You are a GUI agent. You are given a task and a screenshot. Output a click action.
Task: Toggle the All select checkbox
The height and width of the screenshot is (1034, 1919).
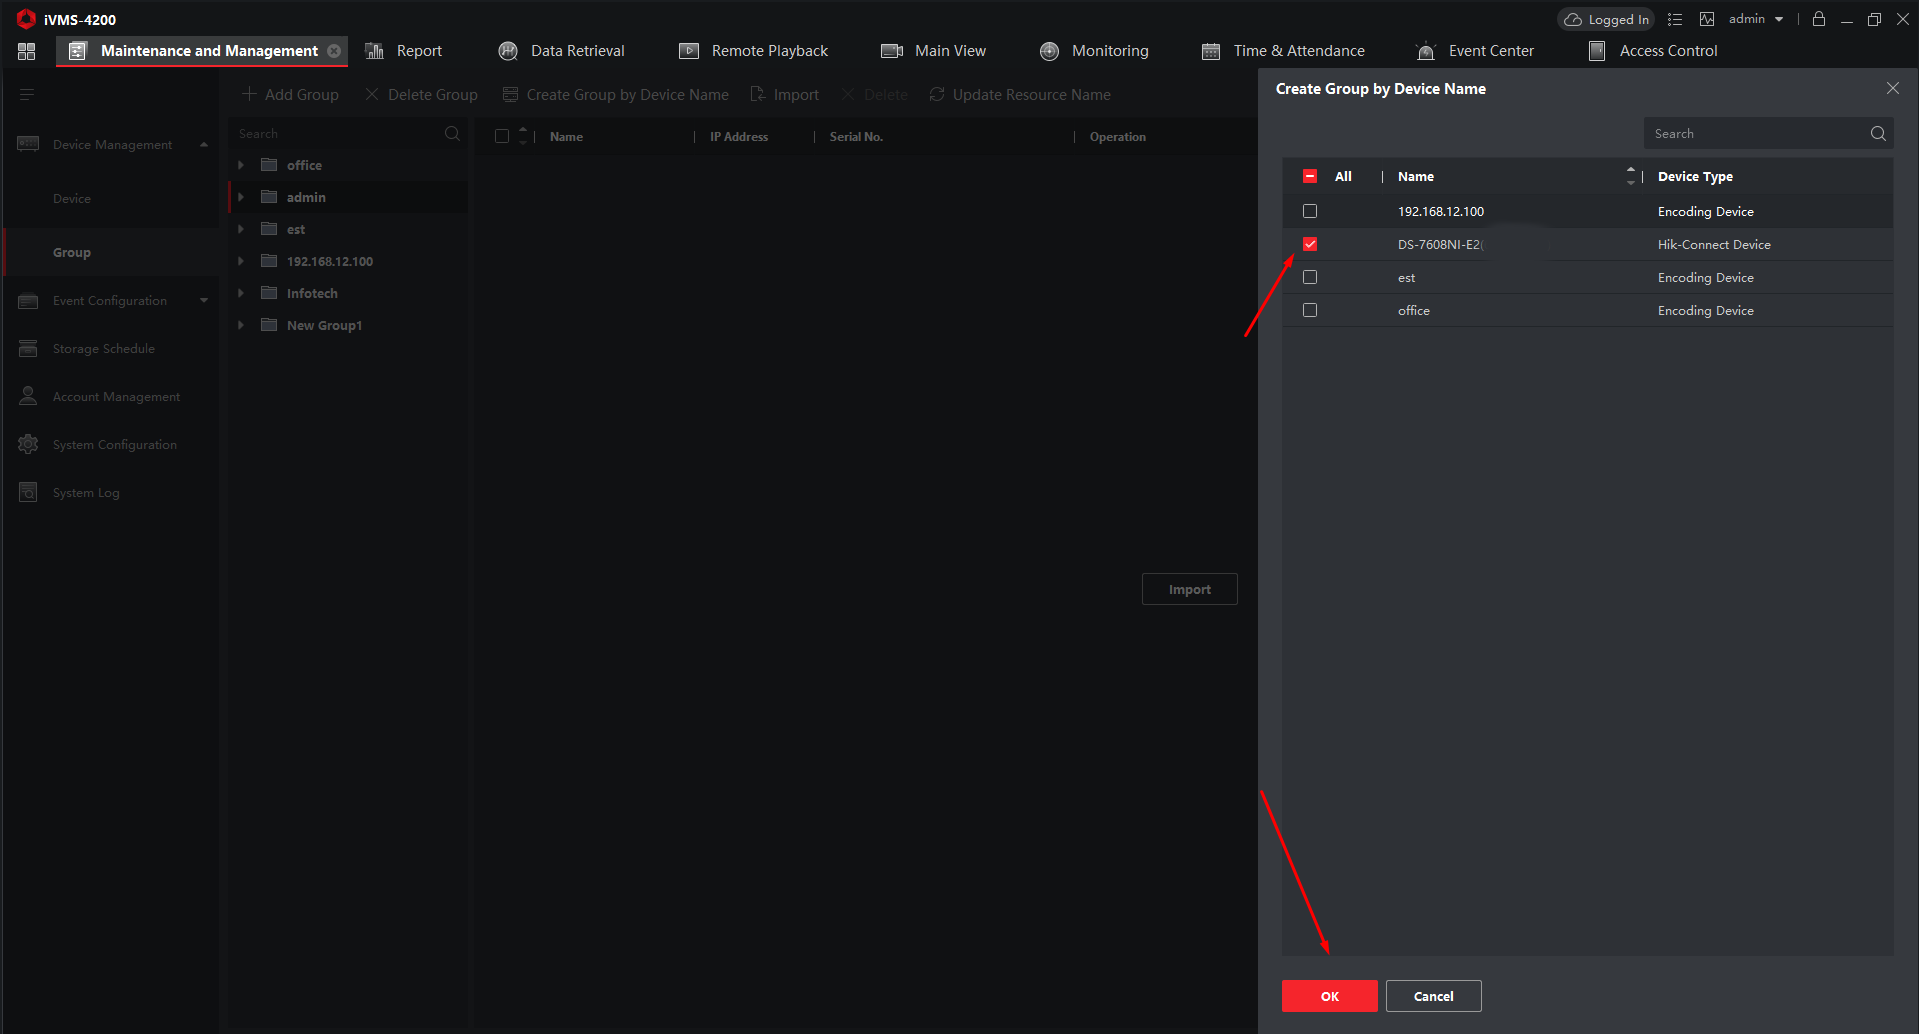point(1310,176)
